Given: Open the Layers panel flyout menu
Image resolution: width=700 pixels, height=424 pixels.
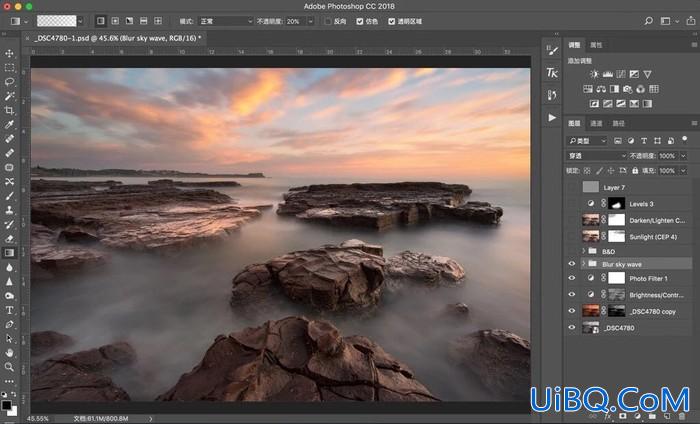Looking at the screenshot, I should click(694, 123).
